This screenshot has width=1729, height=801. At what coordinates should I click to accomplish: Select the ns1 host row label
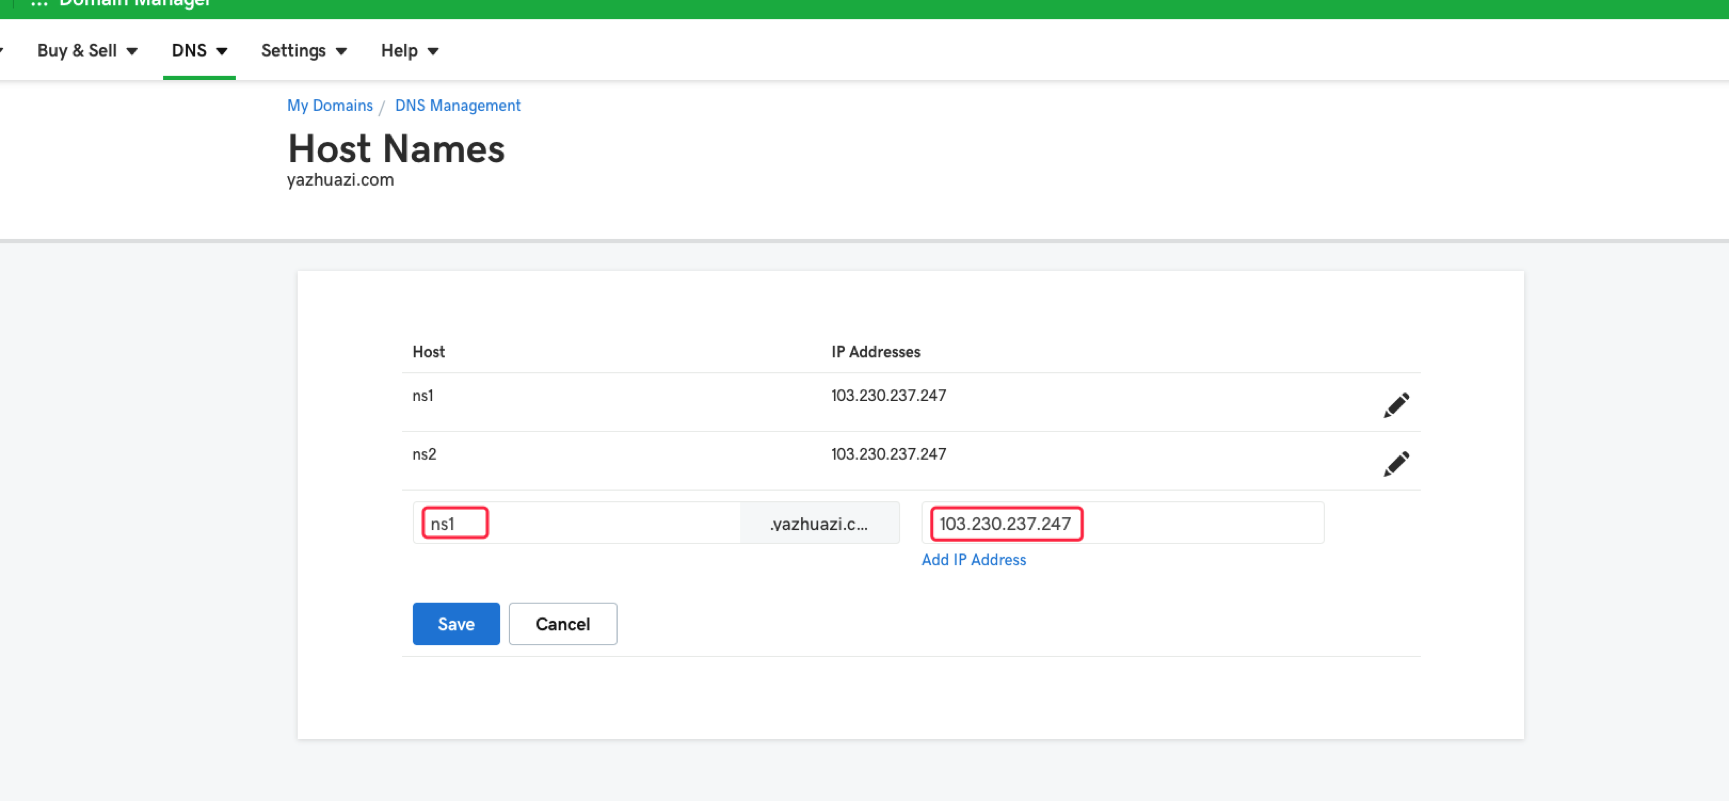[x=423, y=396]
